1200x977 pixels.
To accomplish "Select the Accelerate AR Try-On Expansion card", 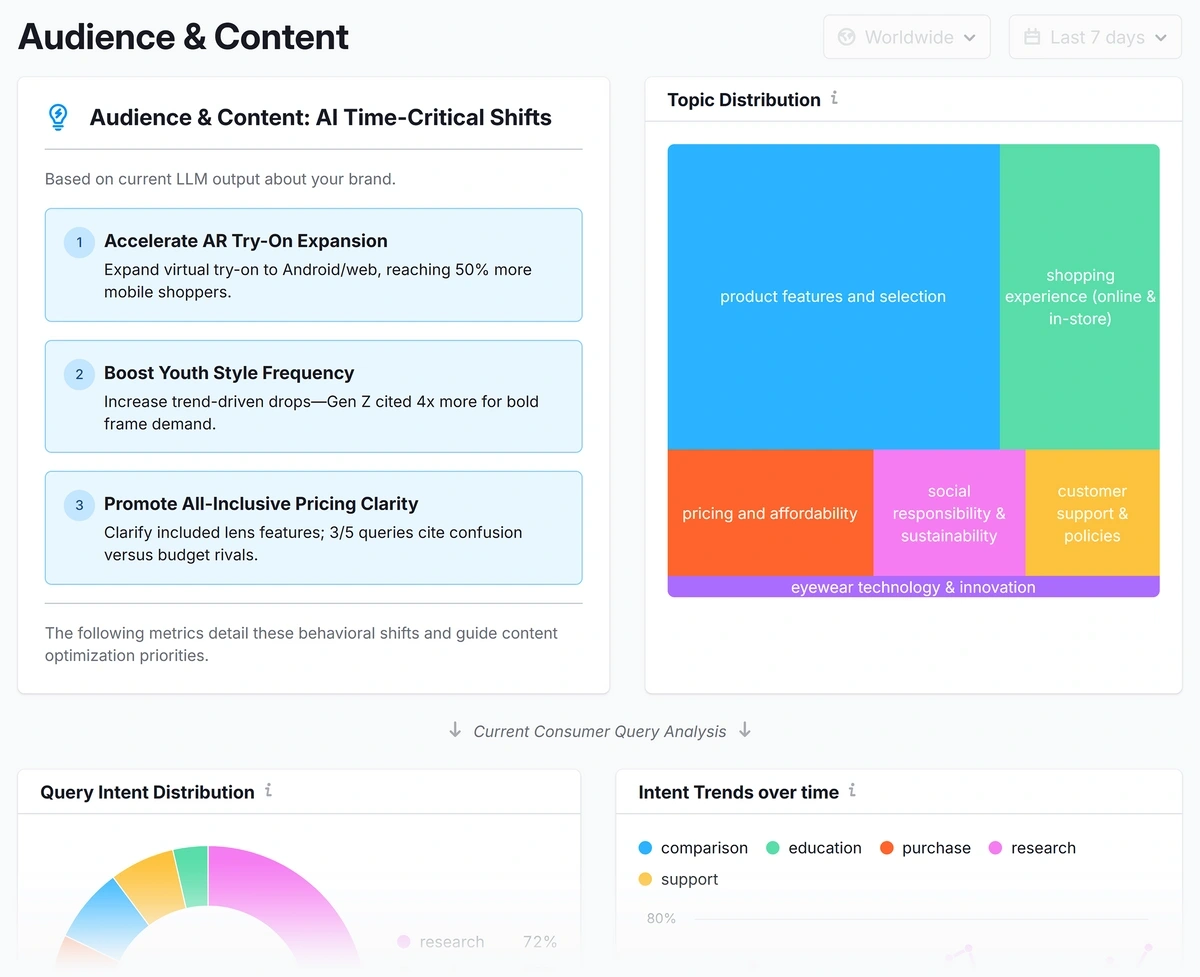I will click(313, 265).
